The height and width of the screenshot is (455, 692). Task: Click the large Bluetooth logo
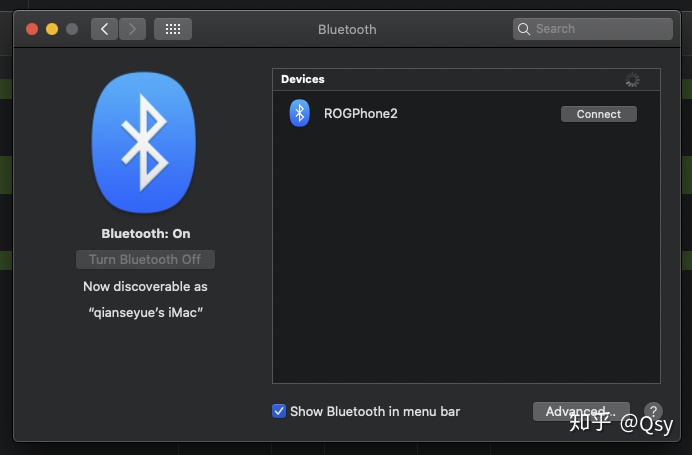pos(144,143)
